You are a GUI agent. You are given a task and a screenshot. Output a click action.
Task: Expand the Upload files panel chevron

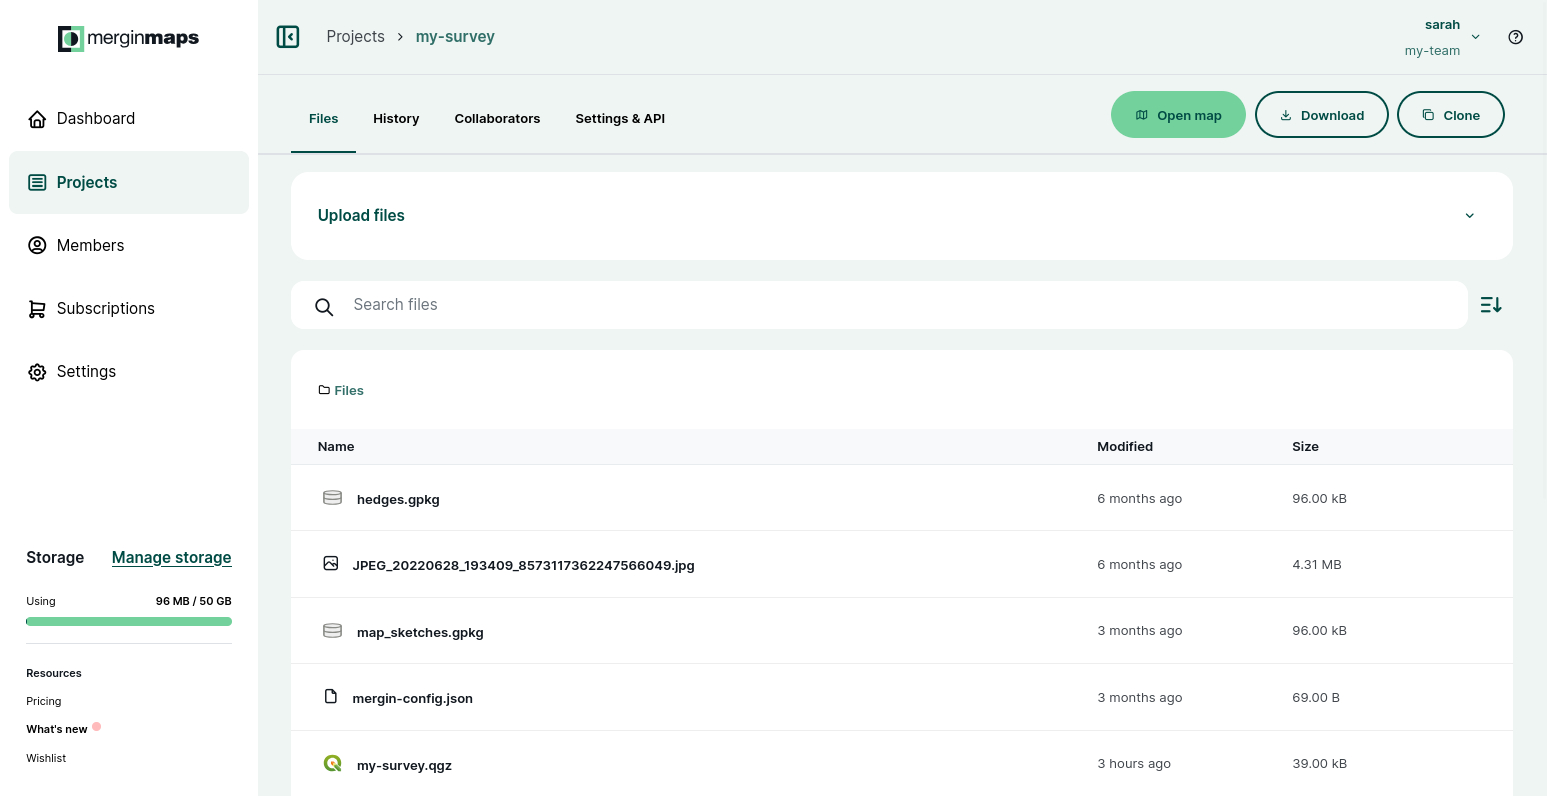1470,216
